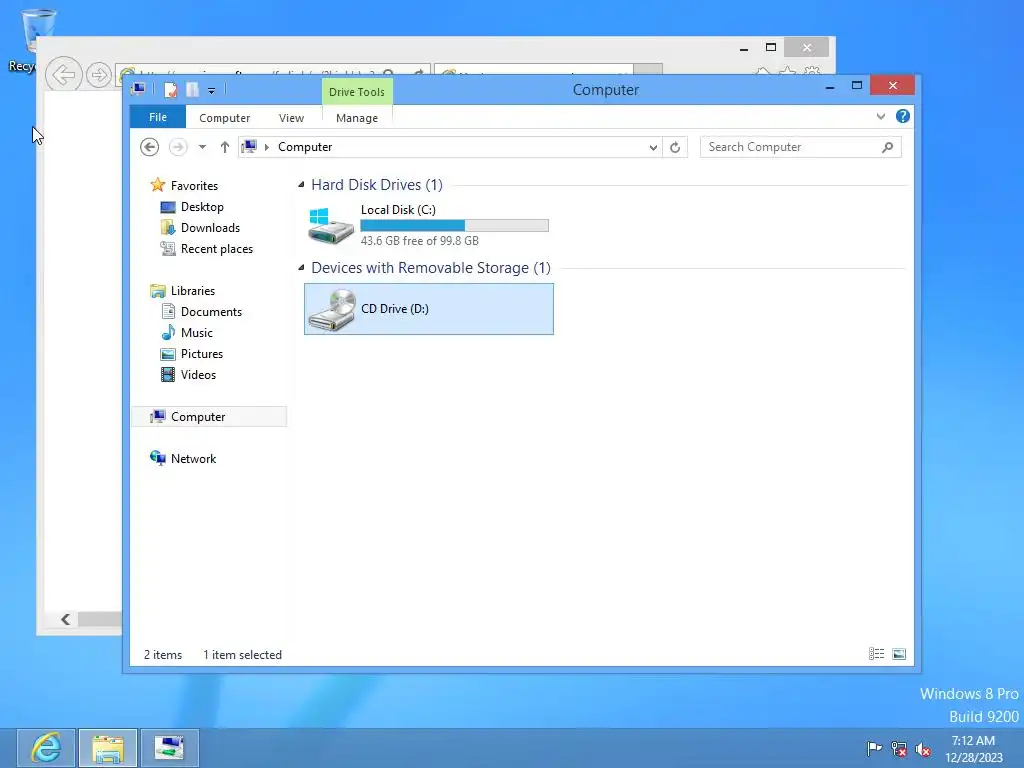Open Desktop in the navigation pane
The width and height of the screenshot is (1024, 768).
tap(202, 206)
